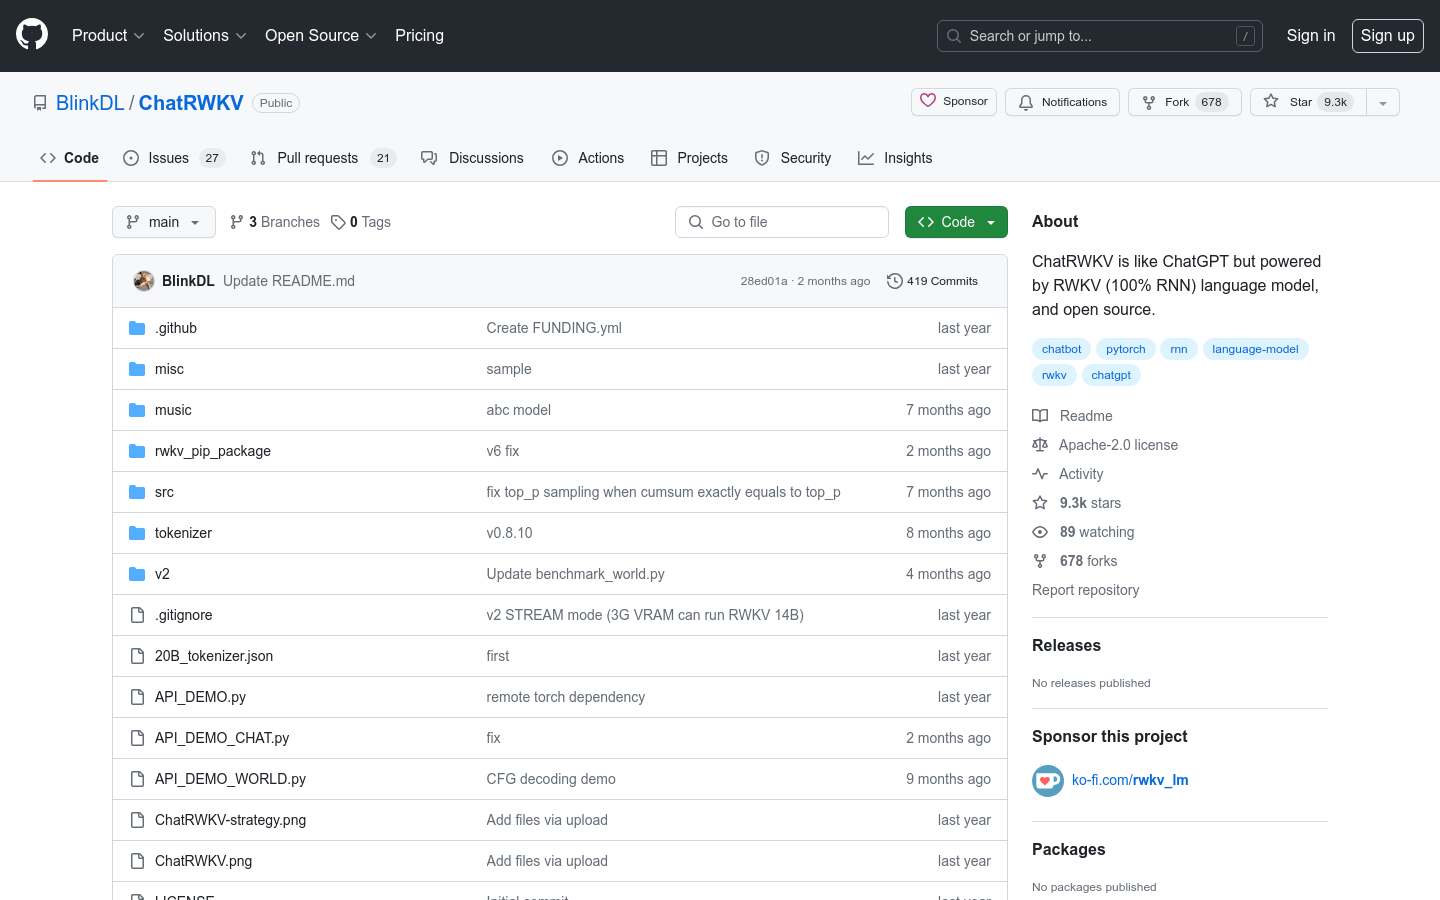1440x900 pixels.
Task: Open the rwkv_pip_package folder
Action: pos(213,451)
